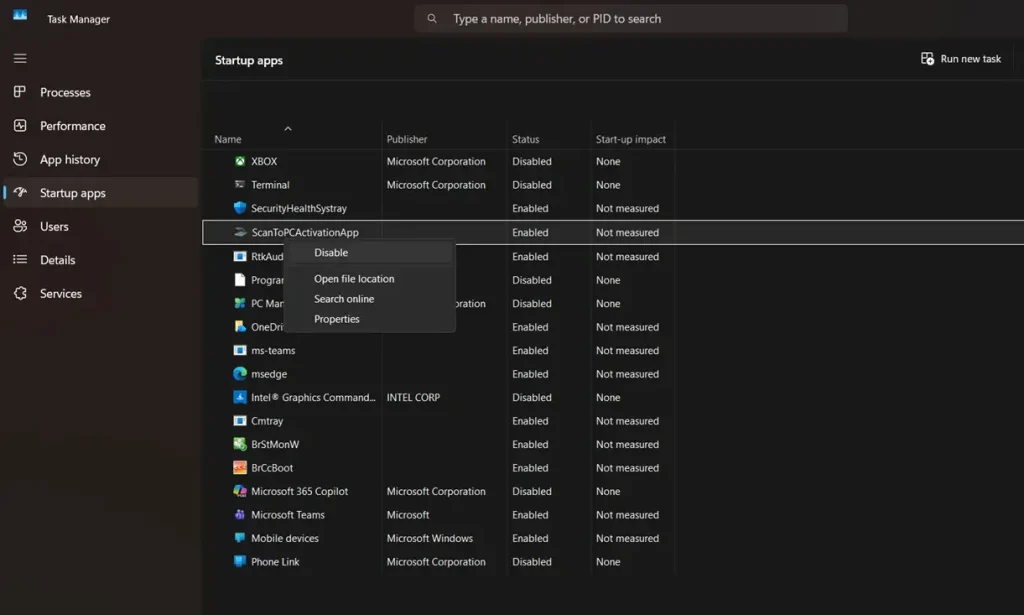Click Enabled status in msedge row
This screenshot has height=615, width=1024.
530,374
